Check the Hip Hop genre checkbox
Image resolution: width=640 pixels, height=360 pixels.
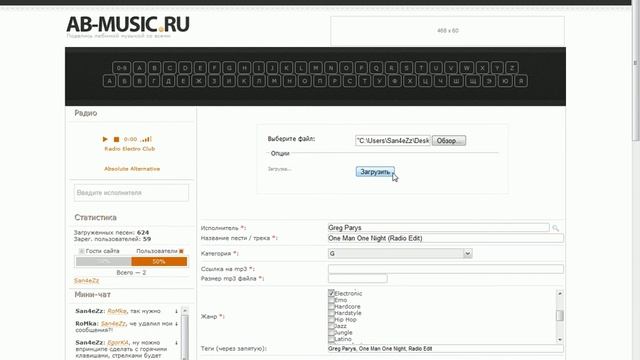tap(331, 319)
